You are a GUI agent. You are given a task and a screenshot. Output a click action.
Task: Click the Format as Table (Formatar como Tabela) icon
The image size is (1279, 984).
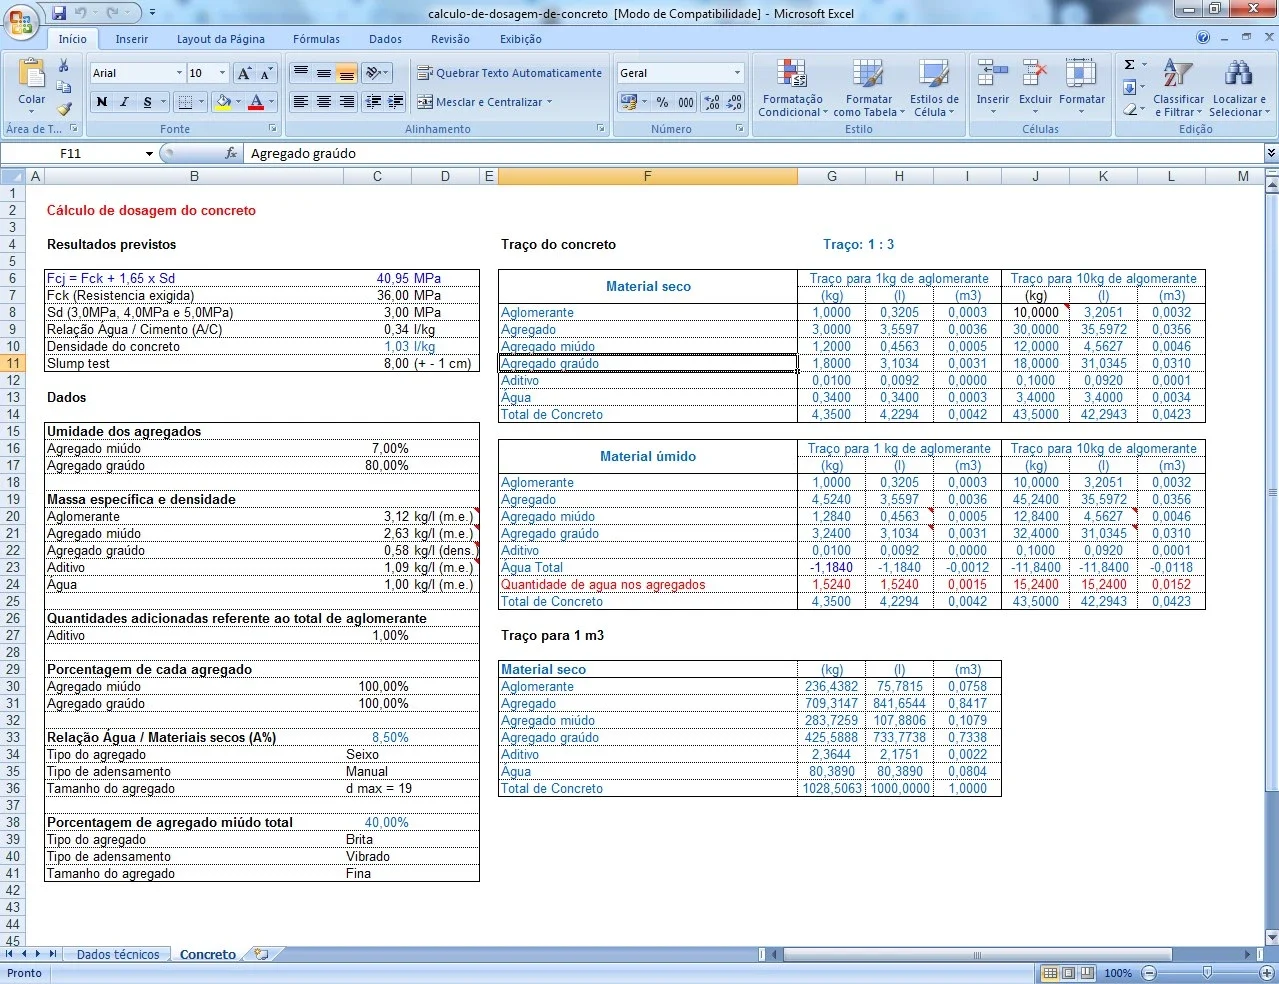[868, 88]
